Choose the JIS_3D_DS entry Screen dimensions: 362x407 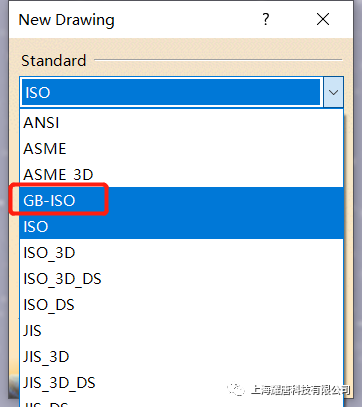point(181,382)
